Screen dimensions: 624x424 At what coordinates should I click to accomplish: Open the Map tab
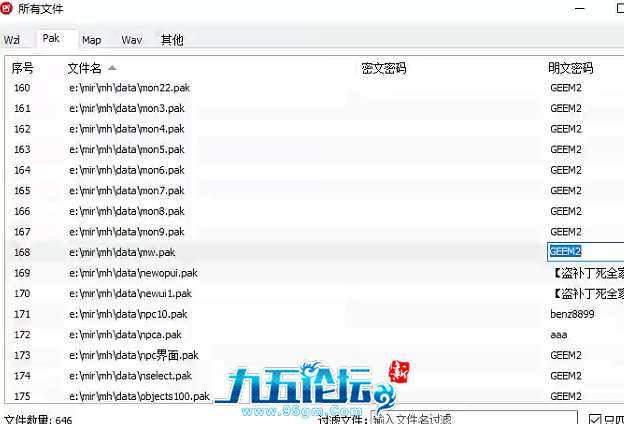pyautogui.click(x=92, y=40)
